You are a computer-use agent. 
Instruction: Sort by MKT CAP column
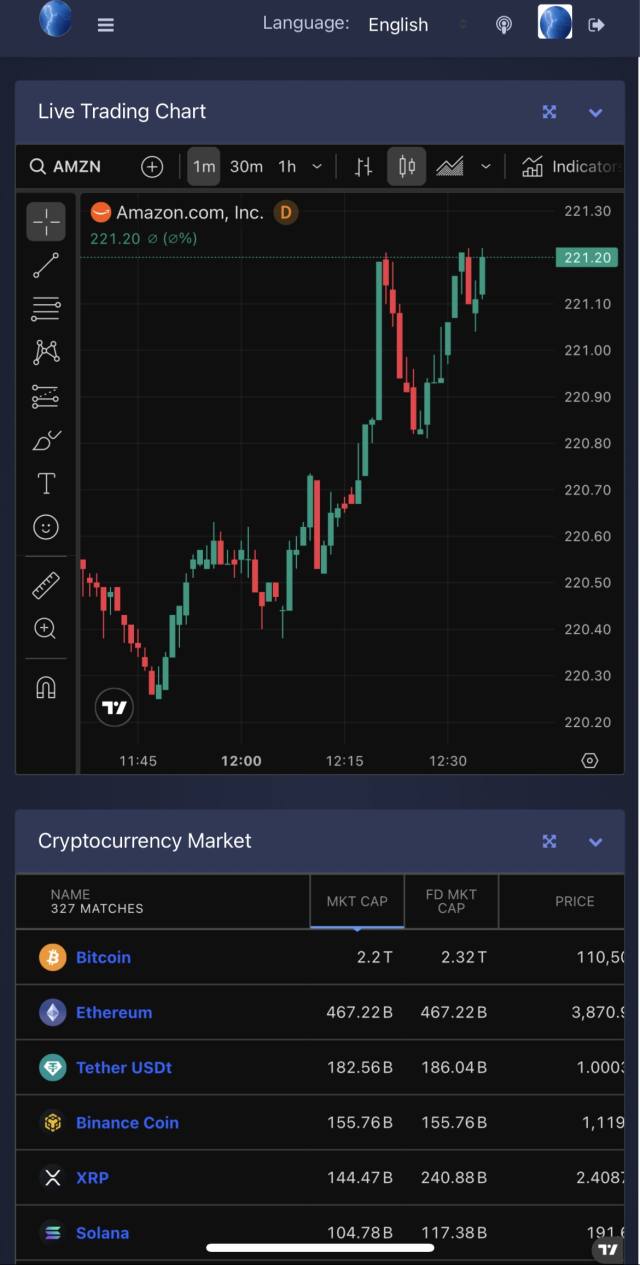(x=357, y=901)
